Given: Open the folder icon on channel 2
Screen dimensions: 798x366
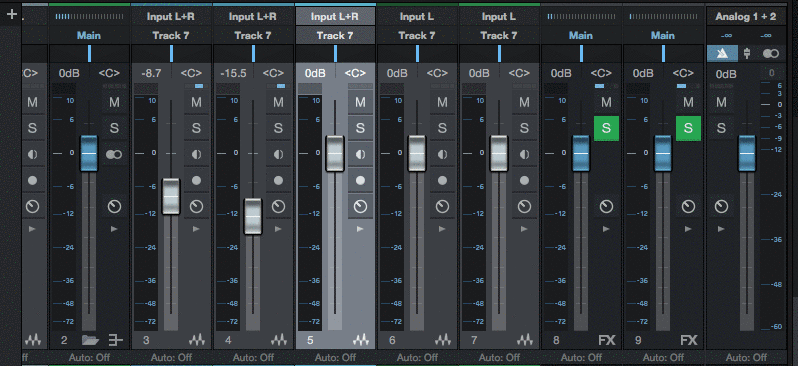Looking at the screenshot, I should pyautogui.click(x=90, y=340).
